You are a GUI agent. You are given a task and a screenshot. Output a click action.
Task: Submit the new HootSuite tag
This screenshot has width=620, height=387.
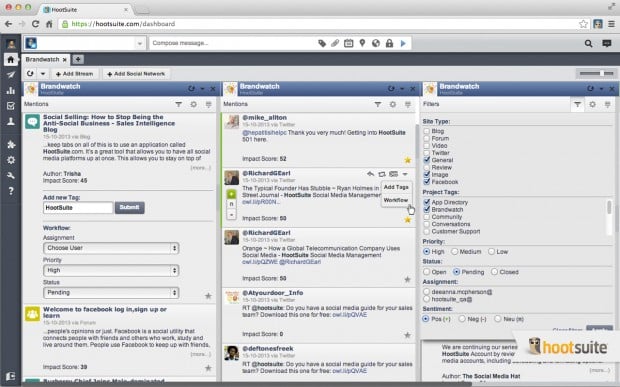pos(129,208)
